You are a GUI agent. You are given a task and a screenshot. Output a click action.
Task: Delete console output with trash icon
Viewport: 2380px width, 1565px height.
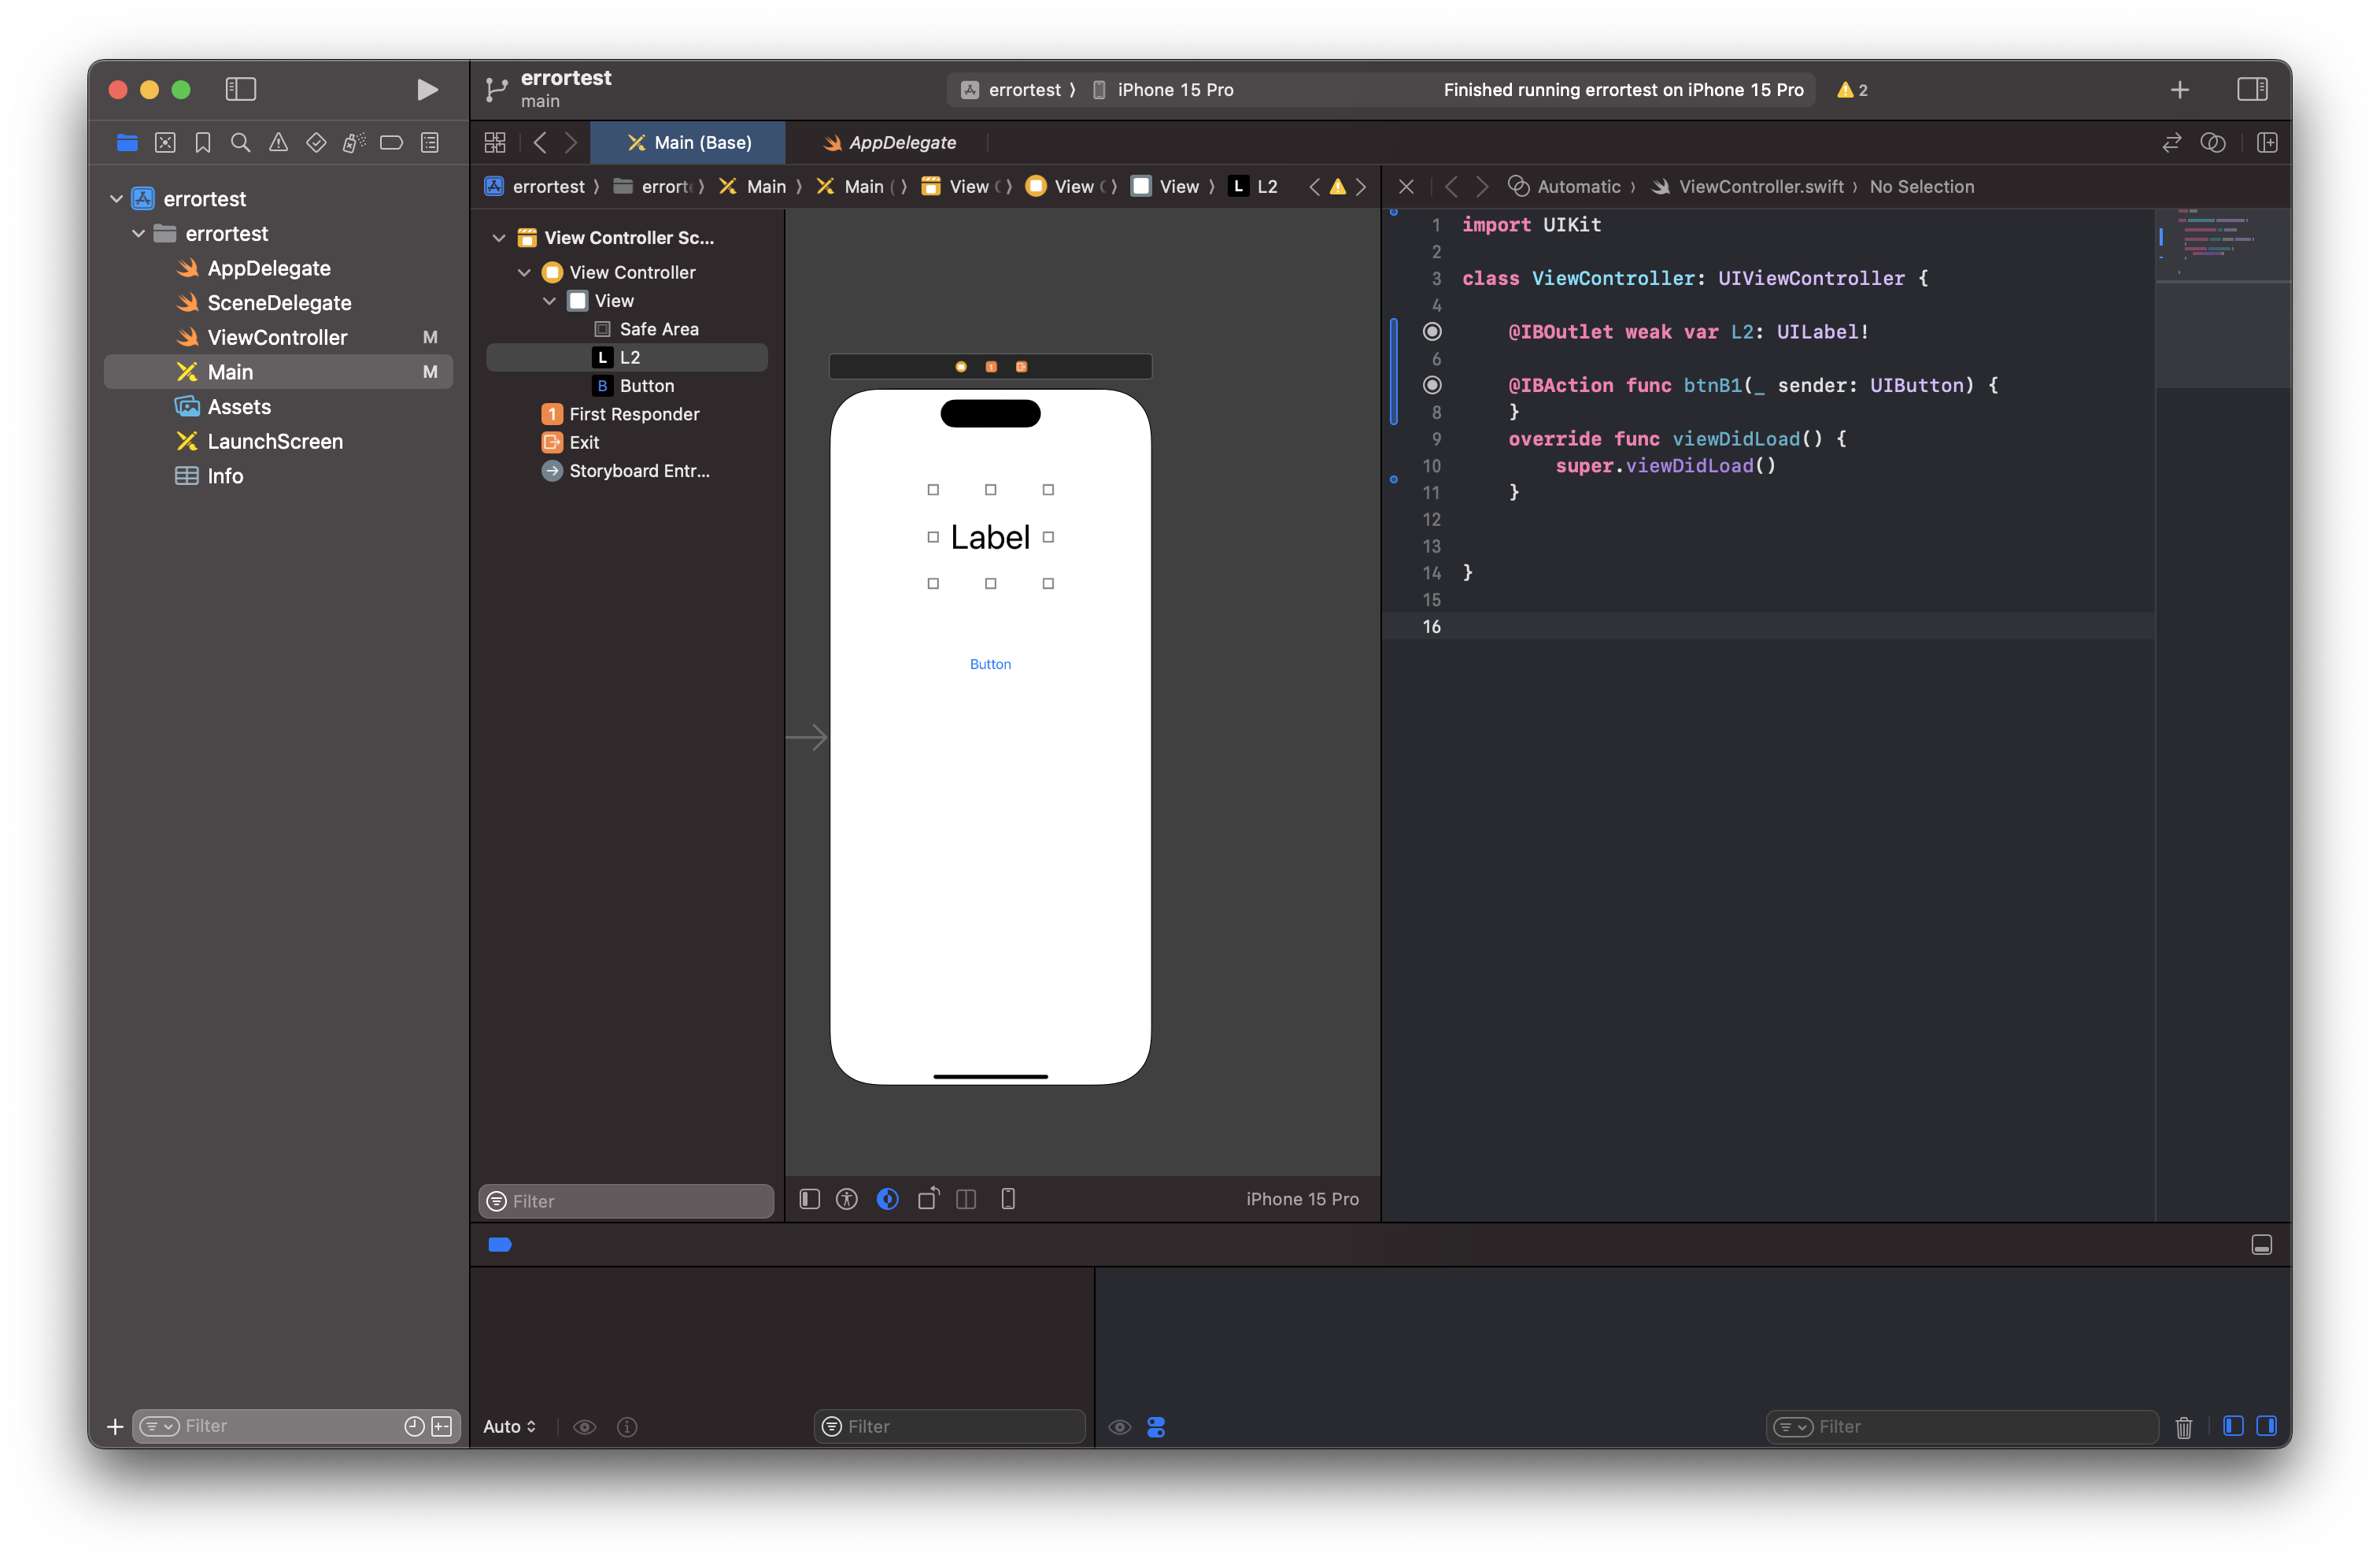[x=2183, y=1427]
